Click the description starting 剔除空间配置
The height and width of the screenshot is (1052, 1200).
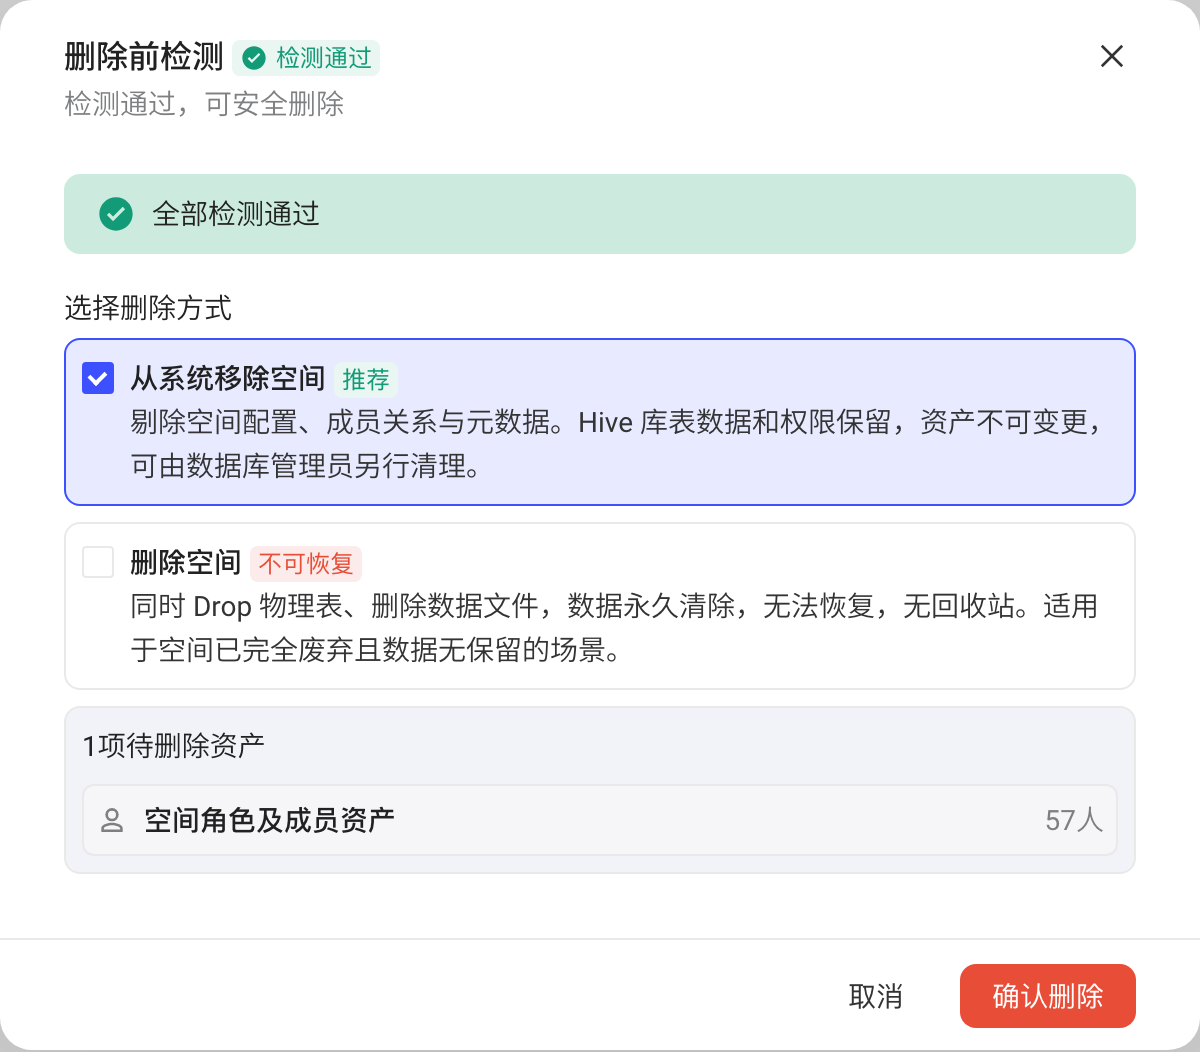pyautogui.click(x=618, y=444)
